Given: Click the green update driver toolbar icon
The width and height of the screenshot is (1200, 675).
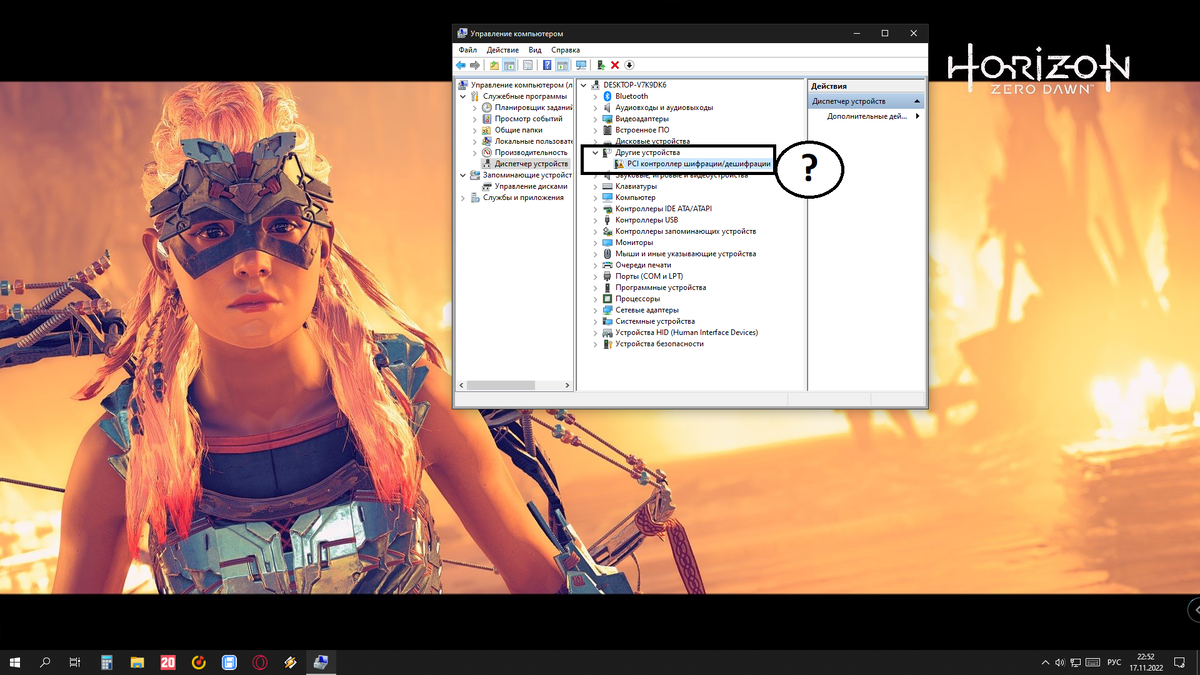Looking at the screenshot, I should [x=601, y=65].
